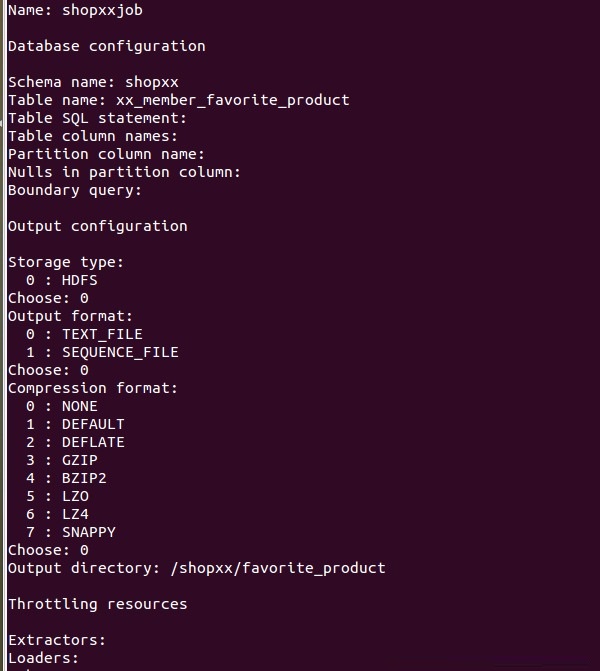Viewport: 600px width, 671px height.
Task: Click the GZIP compression option
Action: point(62,460)
